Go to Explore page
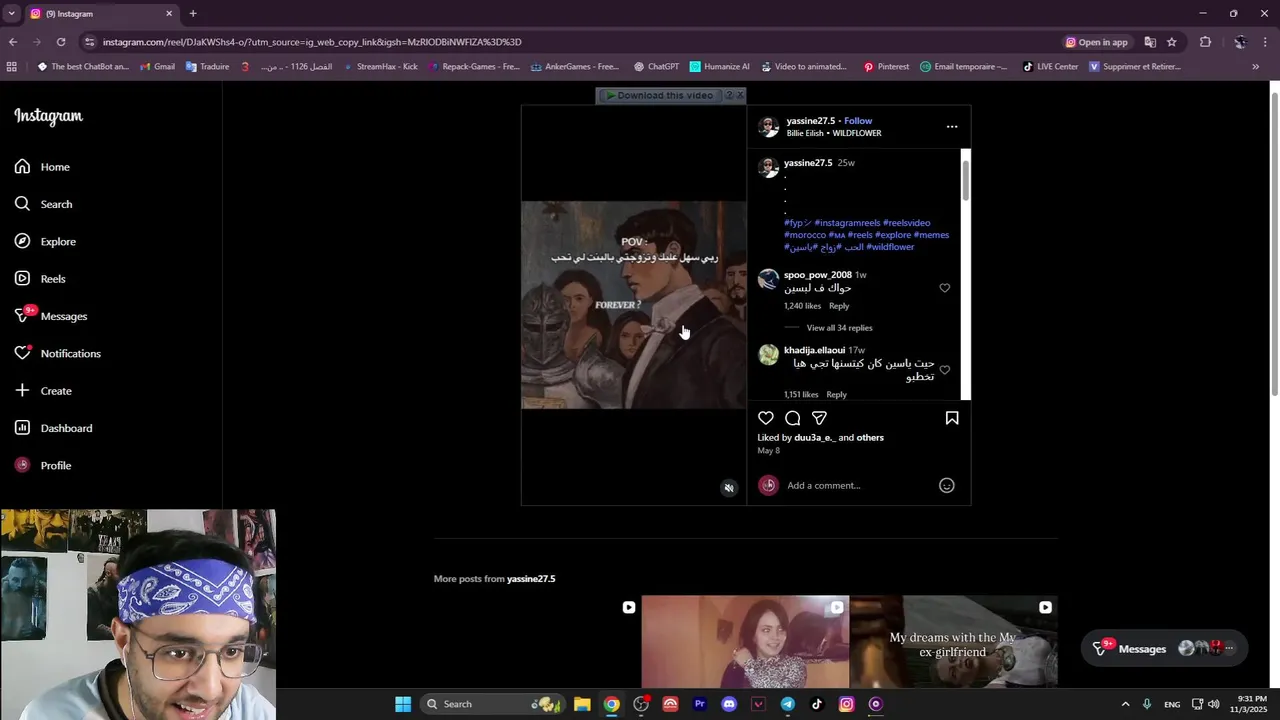 tap(45, 241)
